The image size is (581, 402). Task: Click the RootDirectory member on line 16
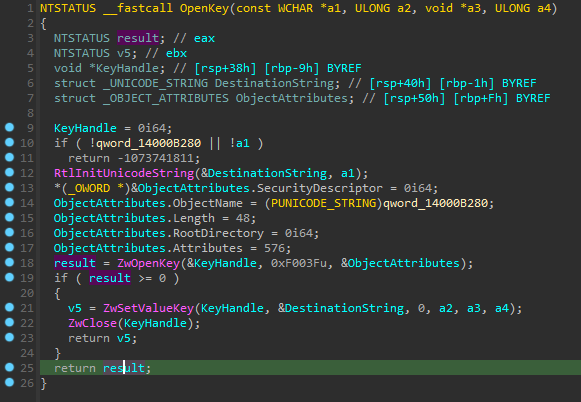pyautogui.click(x=218, y=233)
